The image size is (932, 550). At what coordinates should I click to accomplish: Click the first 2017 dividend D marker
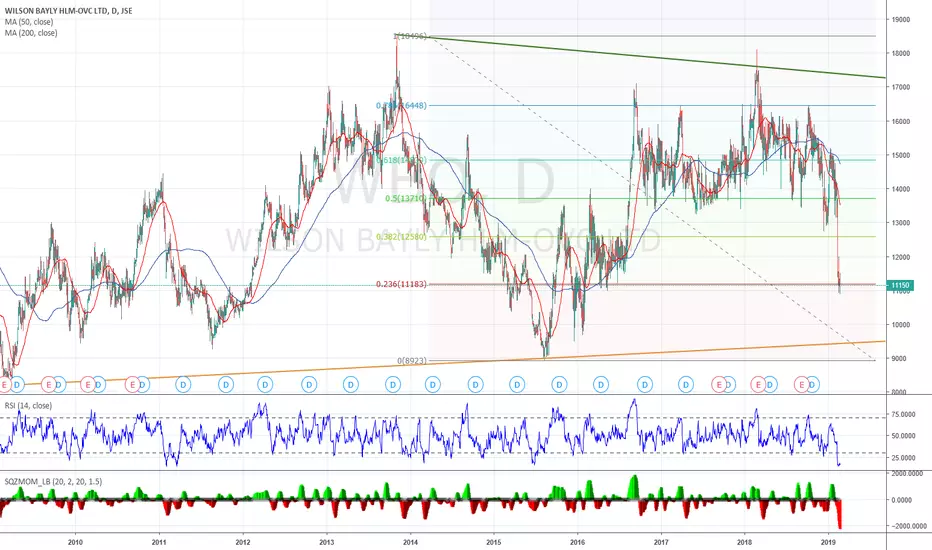(x=686, y=385)
